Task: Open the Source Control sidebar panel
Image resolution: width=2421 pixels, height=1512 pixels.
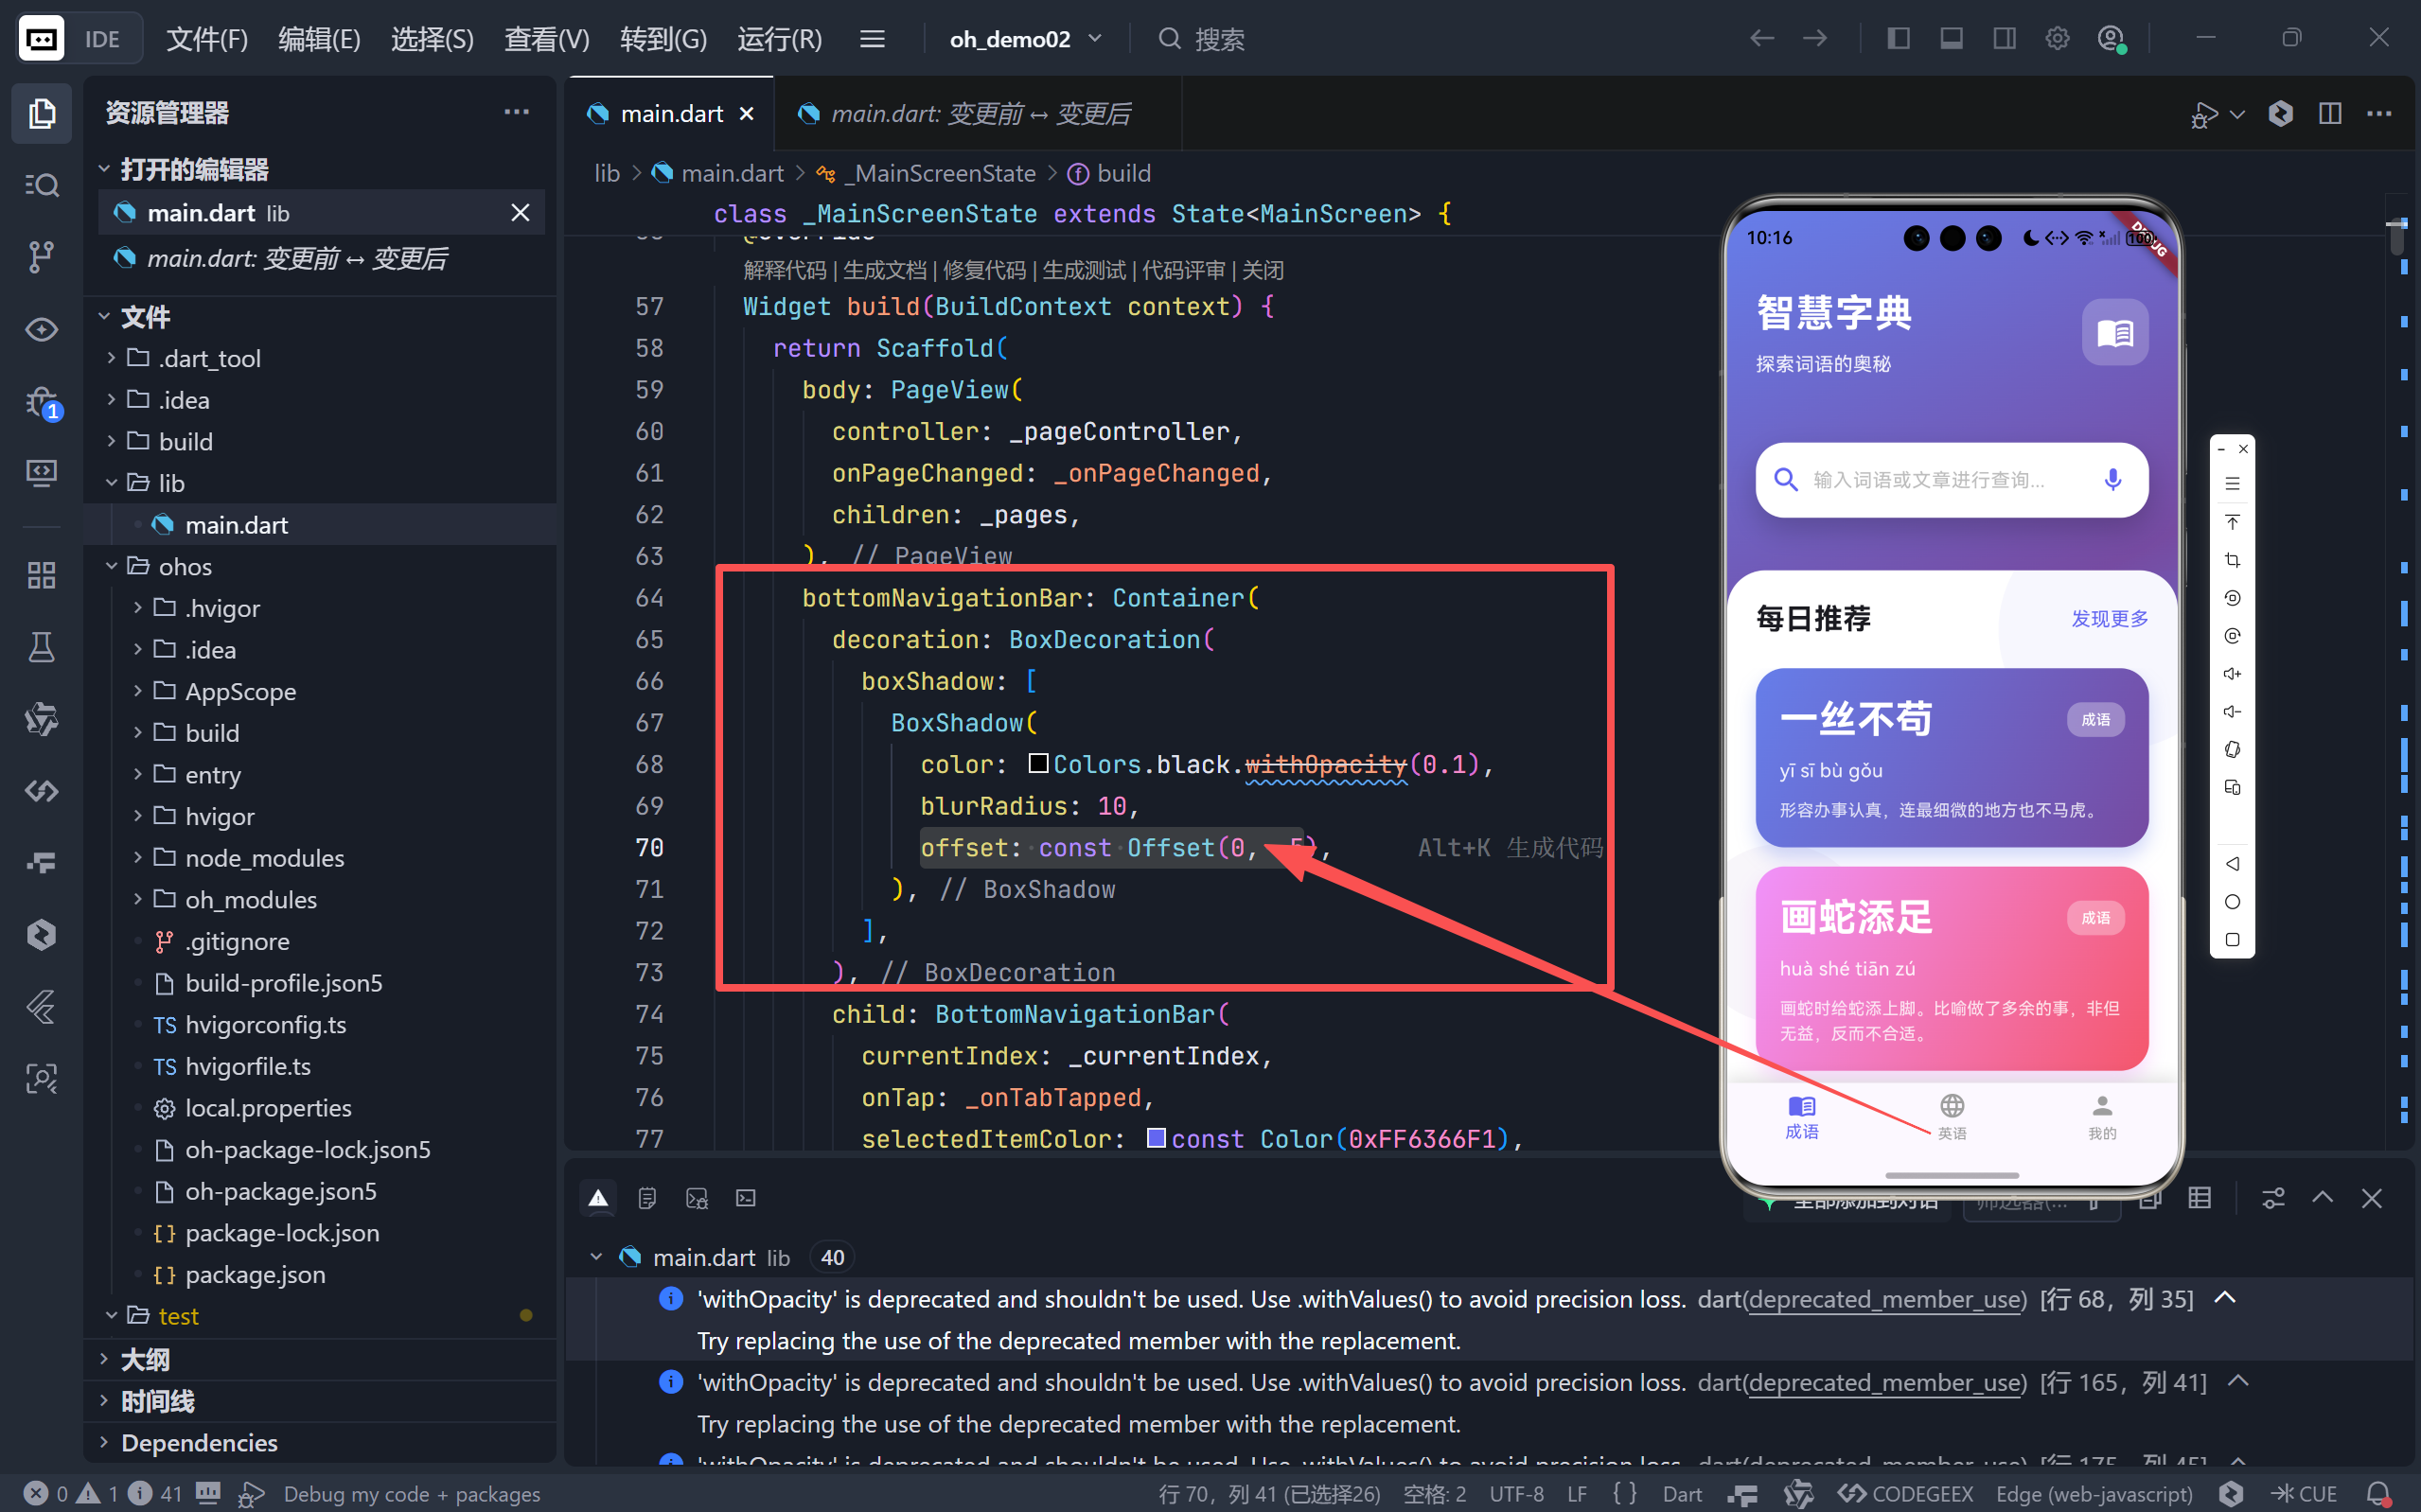Action: point(41,257)
